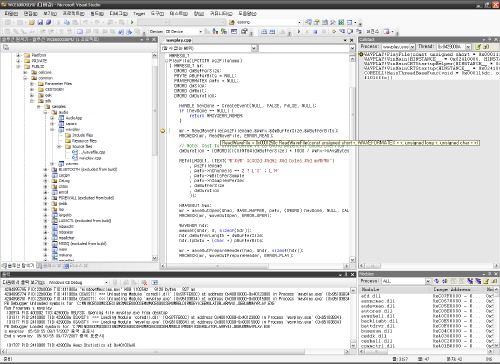This screenshot has height=364, width=500.
Task: Expand the Platform folder in tree
Action: click(18, 55)
